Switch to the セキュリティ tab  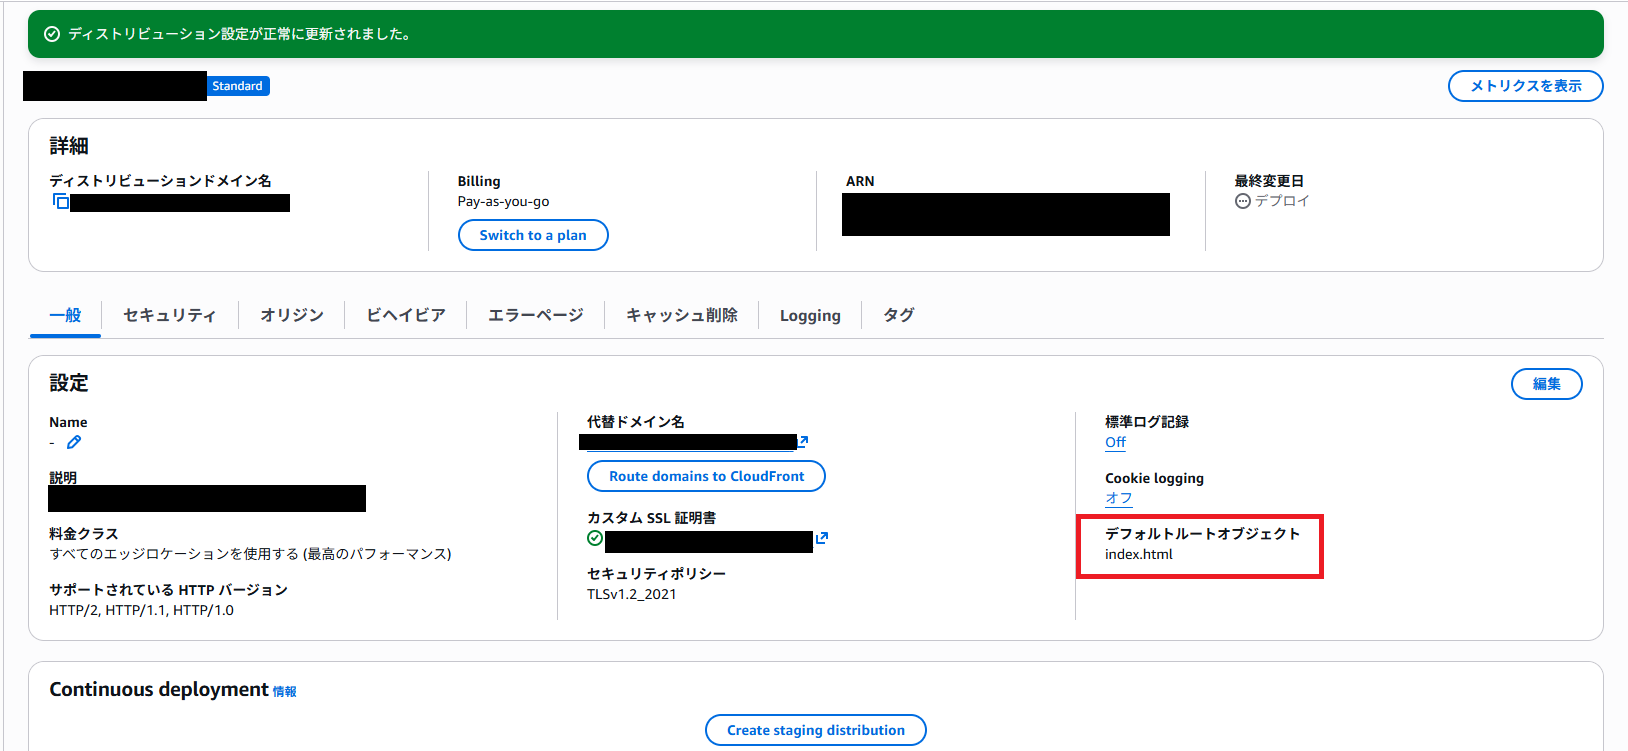point(169,315)
